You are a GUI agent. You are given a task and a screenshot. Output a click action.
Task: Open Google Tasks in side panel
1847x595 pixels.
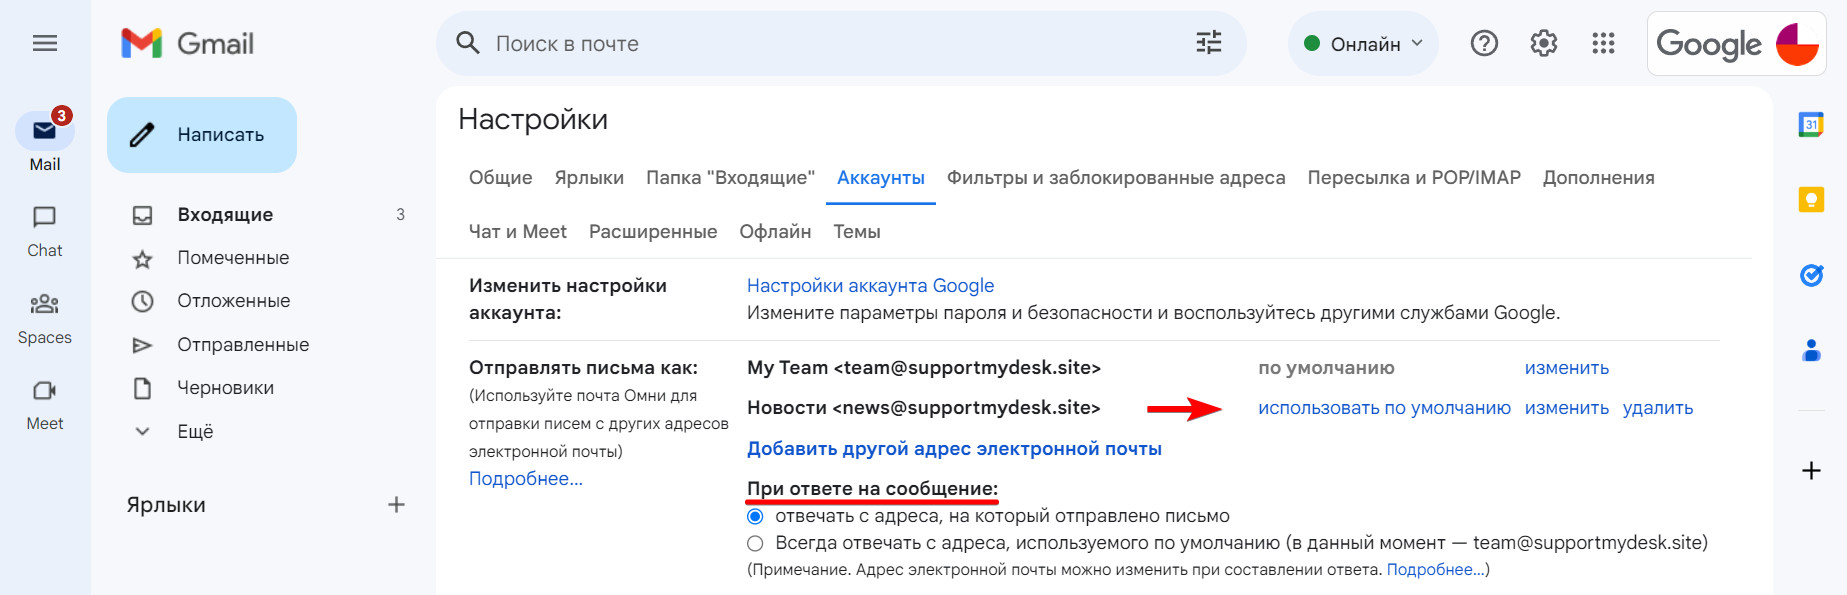click(1811, 275)
